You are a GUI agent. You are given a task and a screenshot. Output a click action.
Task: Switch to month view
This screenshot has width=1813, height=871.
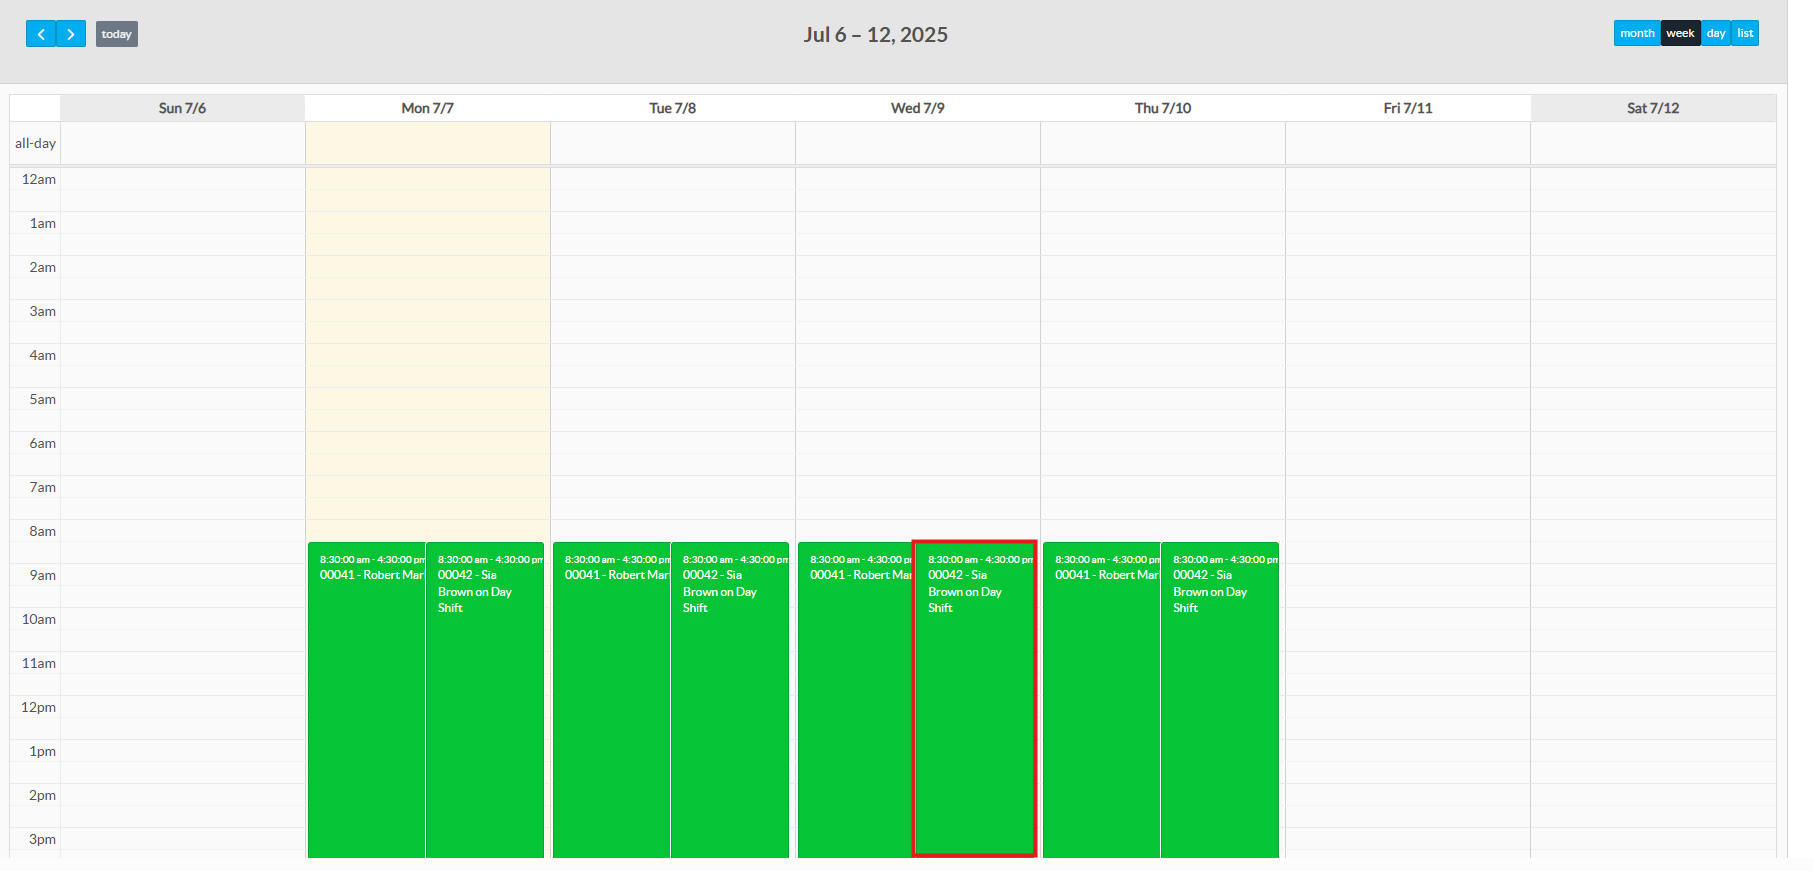tap(1637, 33)
